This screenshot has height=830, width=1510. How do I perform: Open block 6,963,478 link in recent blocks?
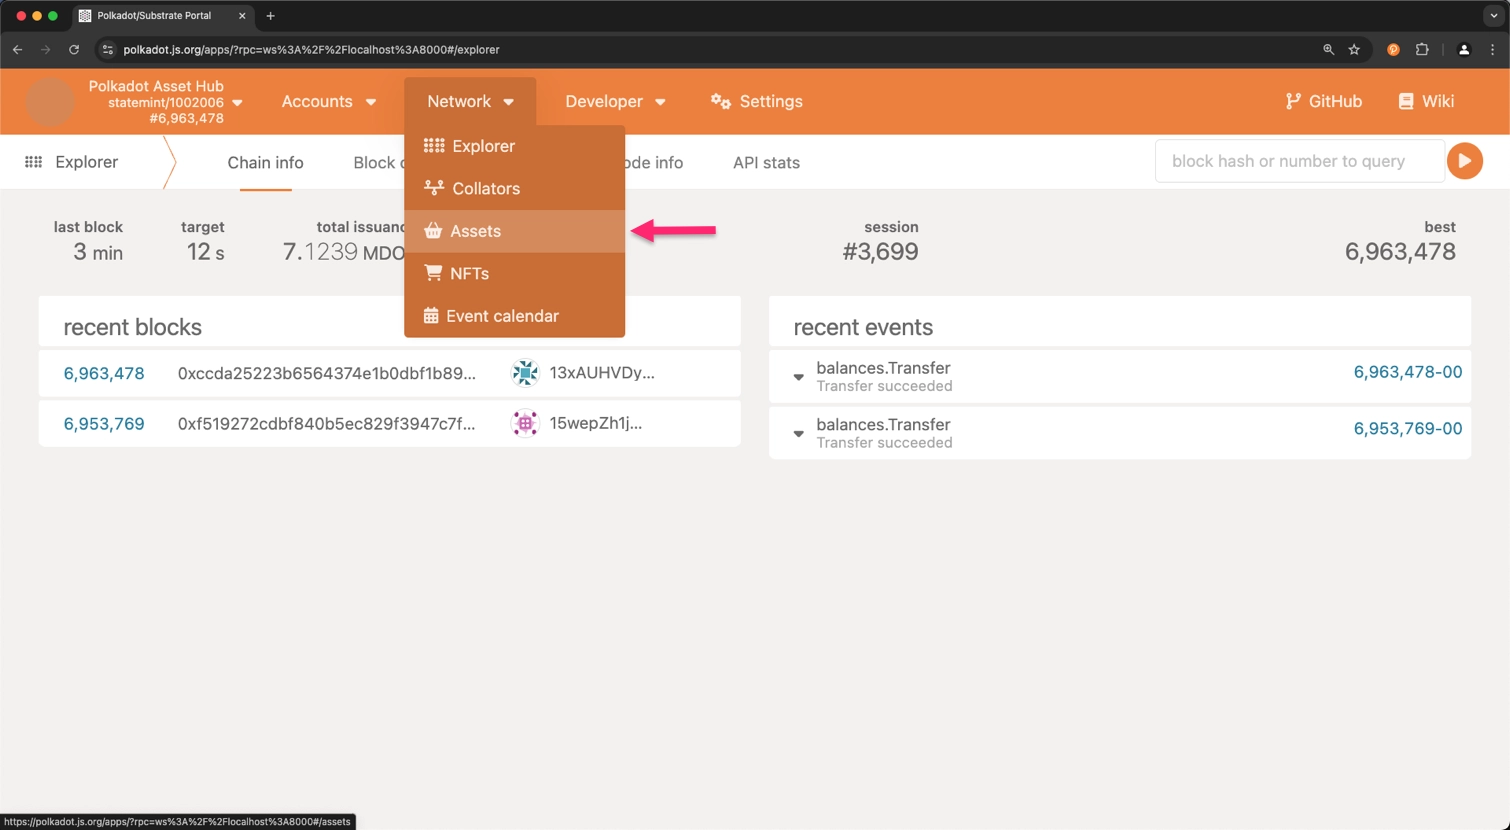point(104,373)
